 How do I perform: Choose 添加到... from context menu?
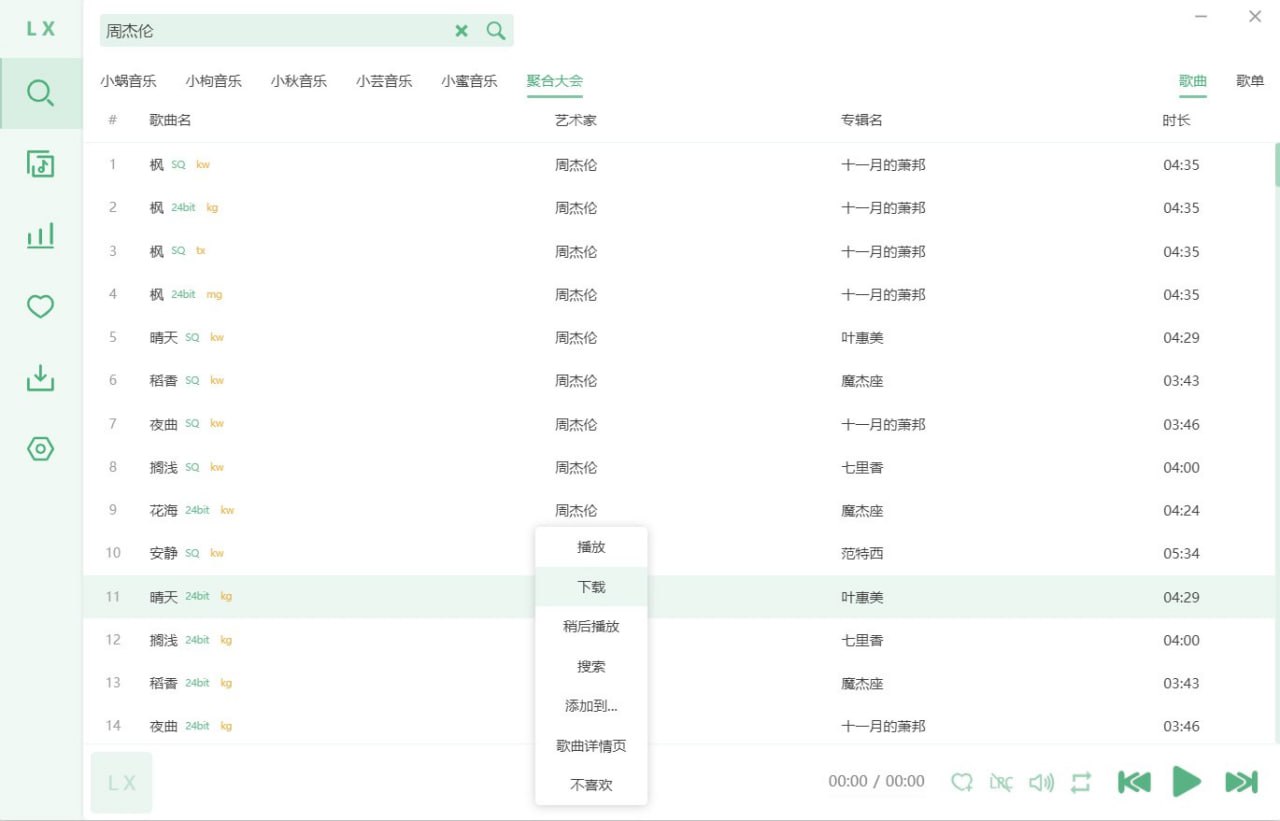click(591, 706)
